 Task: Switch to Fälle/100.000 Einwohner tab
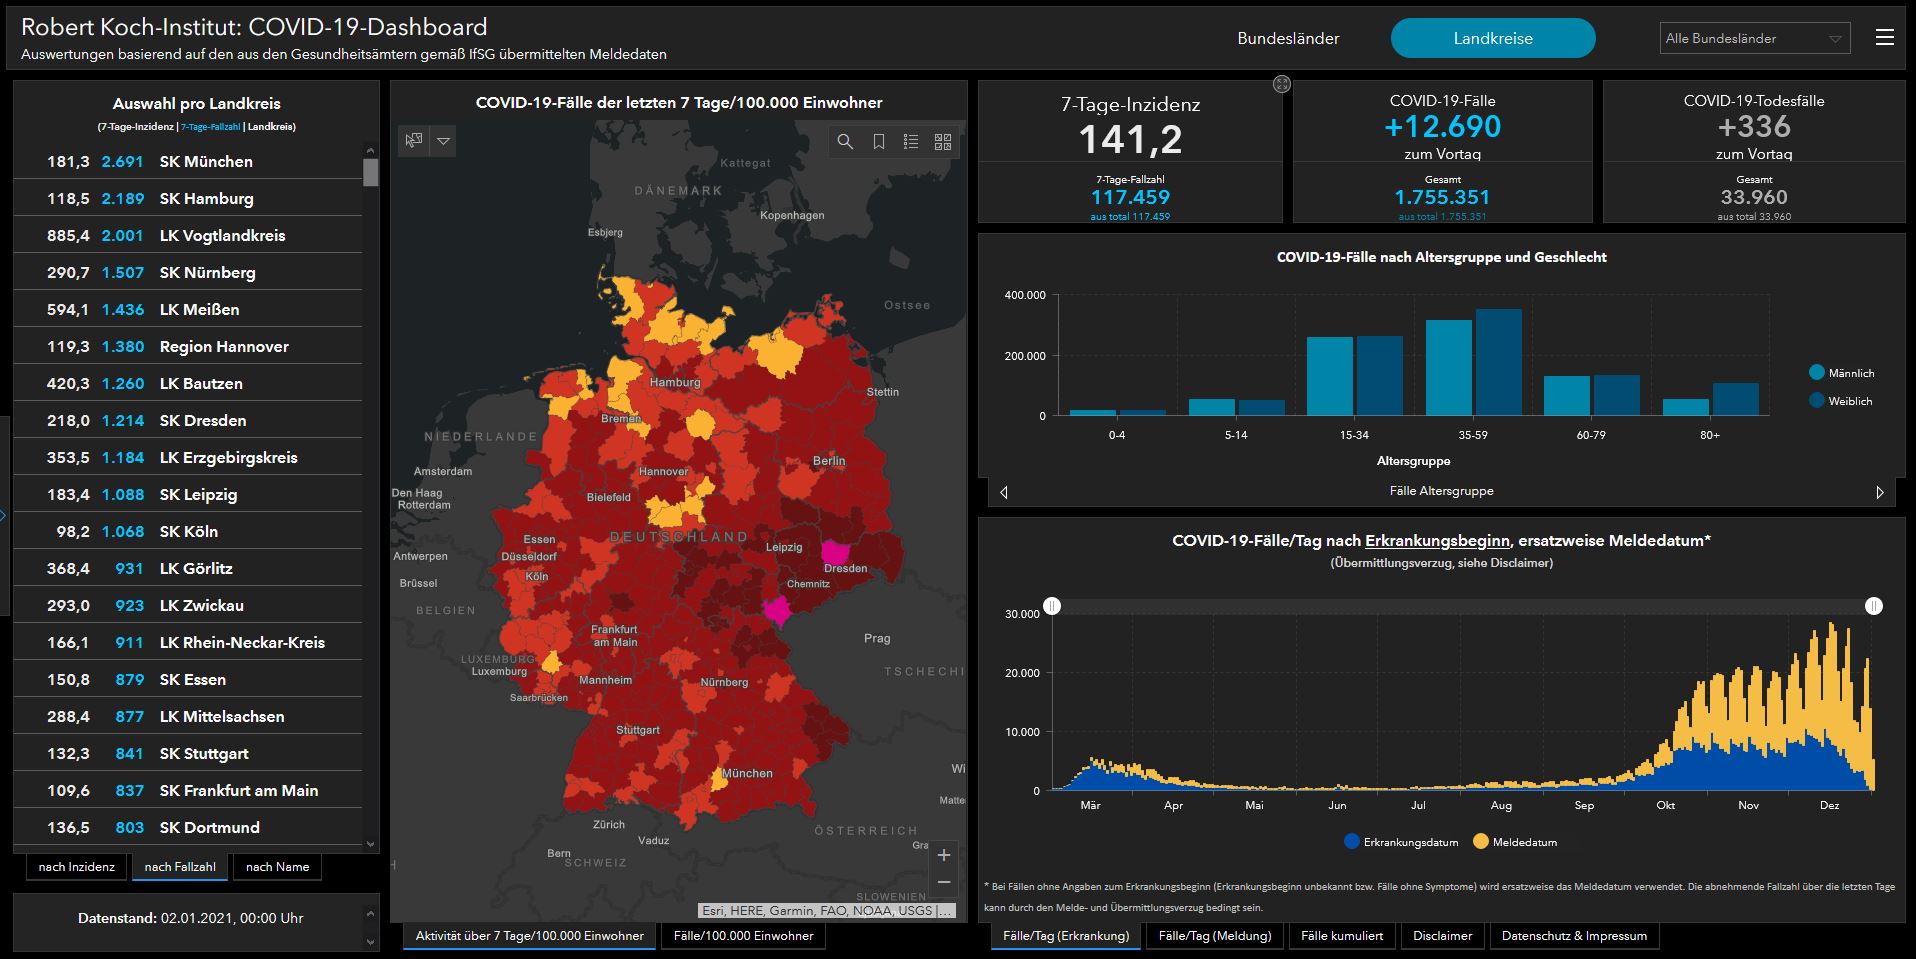point(743,936)
